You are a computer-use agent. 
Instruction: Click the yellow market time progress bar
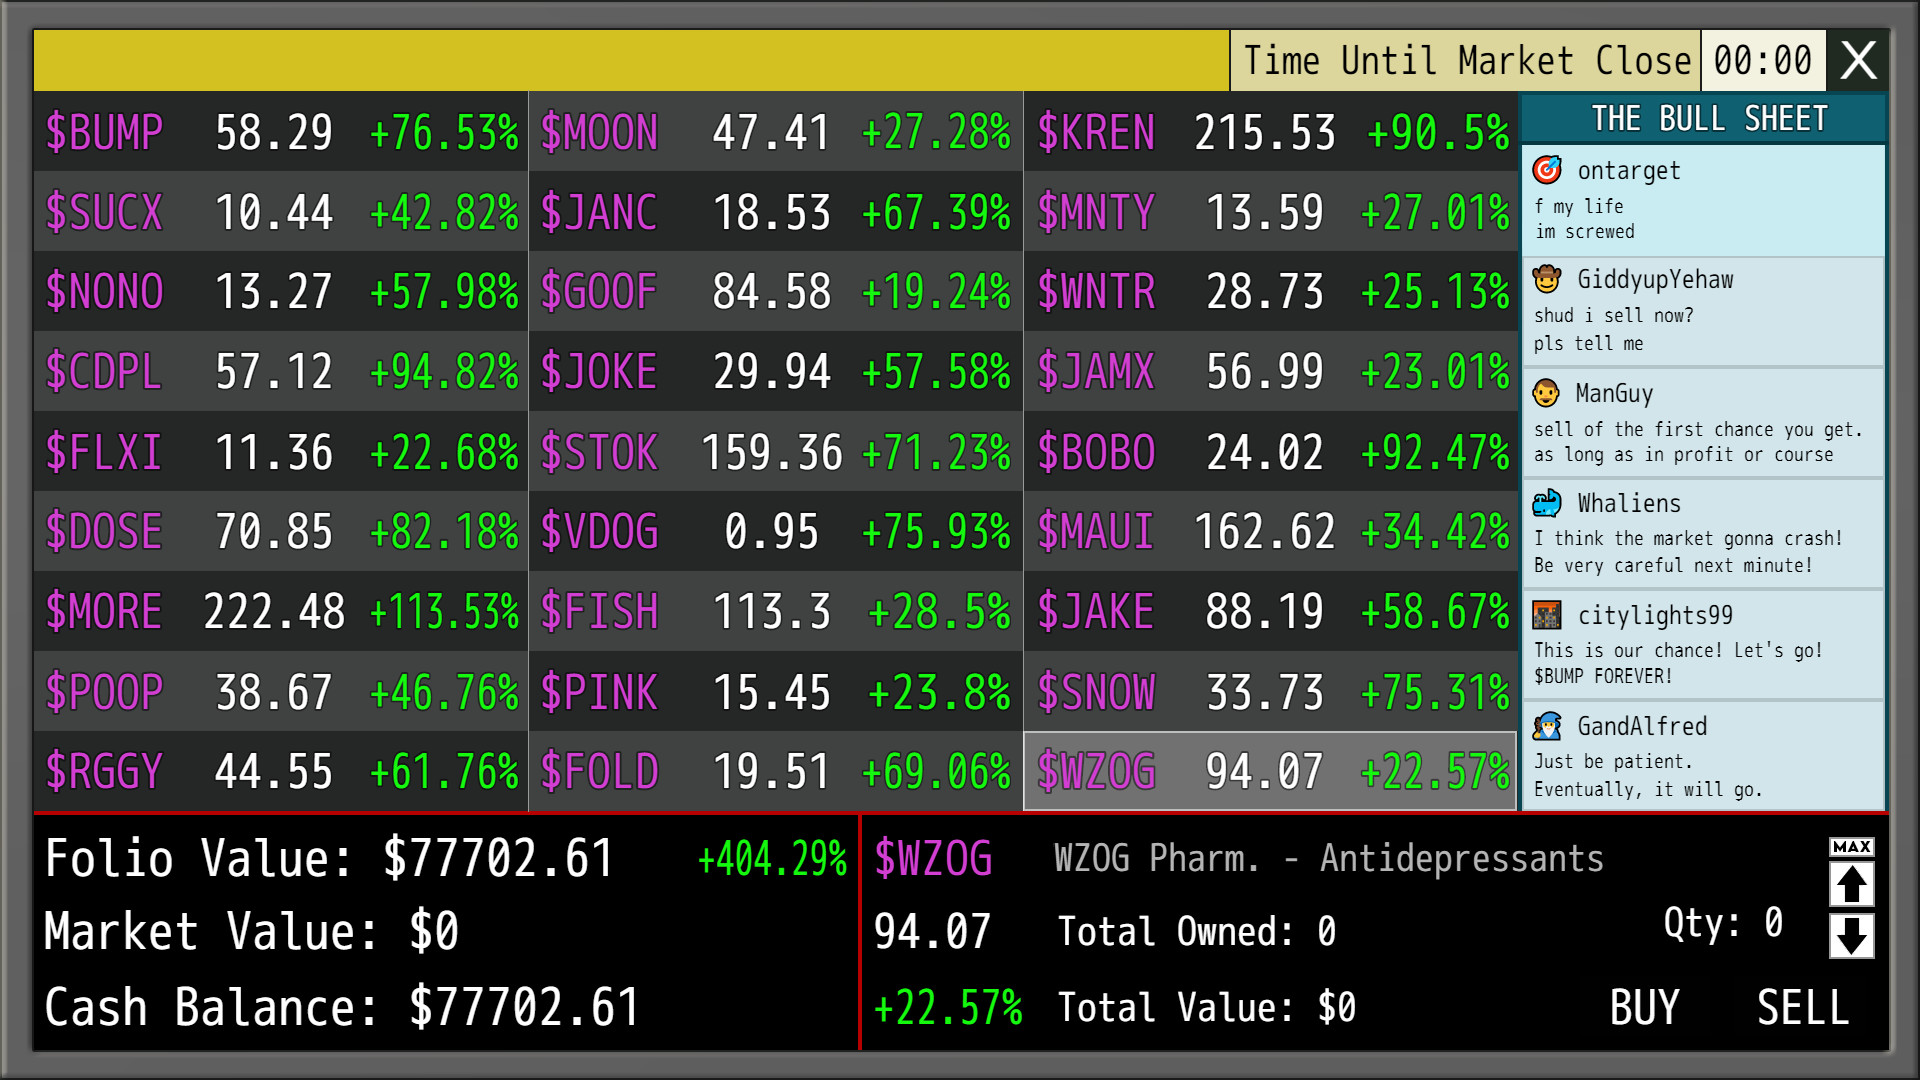[630, 61]
